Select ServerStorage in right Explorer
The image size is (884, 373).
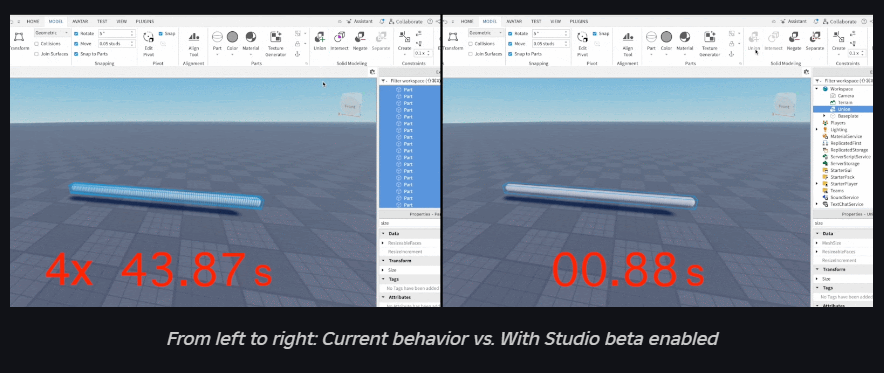coord(845,163)
